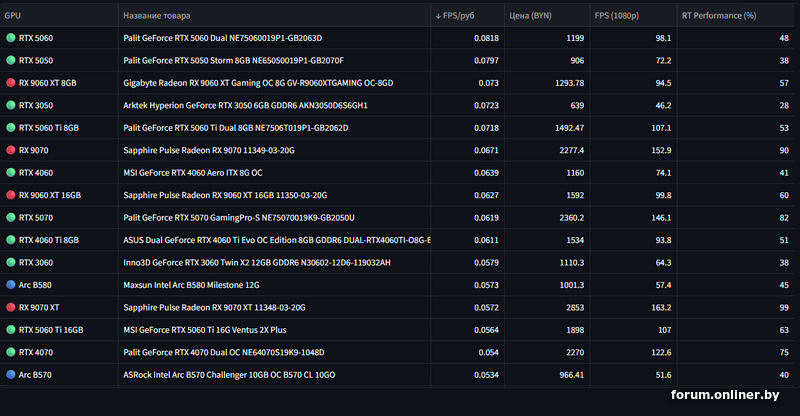This screenshot has width=800, height=416.
Task: Sort by the FPS (1080p) column header
Action: pos(618,16)
